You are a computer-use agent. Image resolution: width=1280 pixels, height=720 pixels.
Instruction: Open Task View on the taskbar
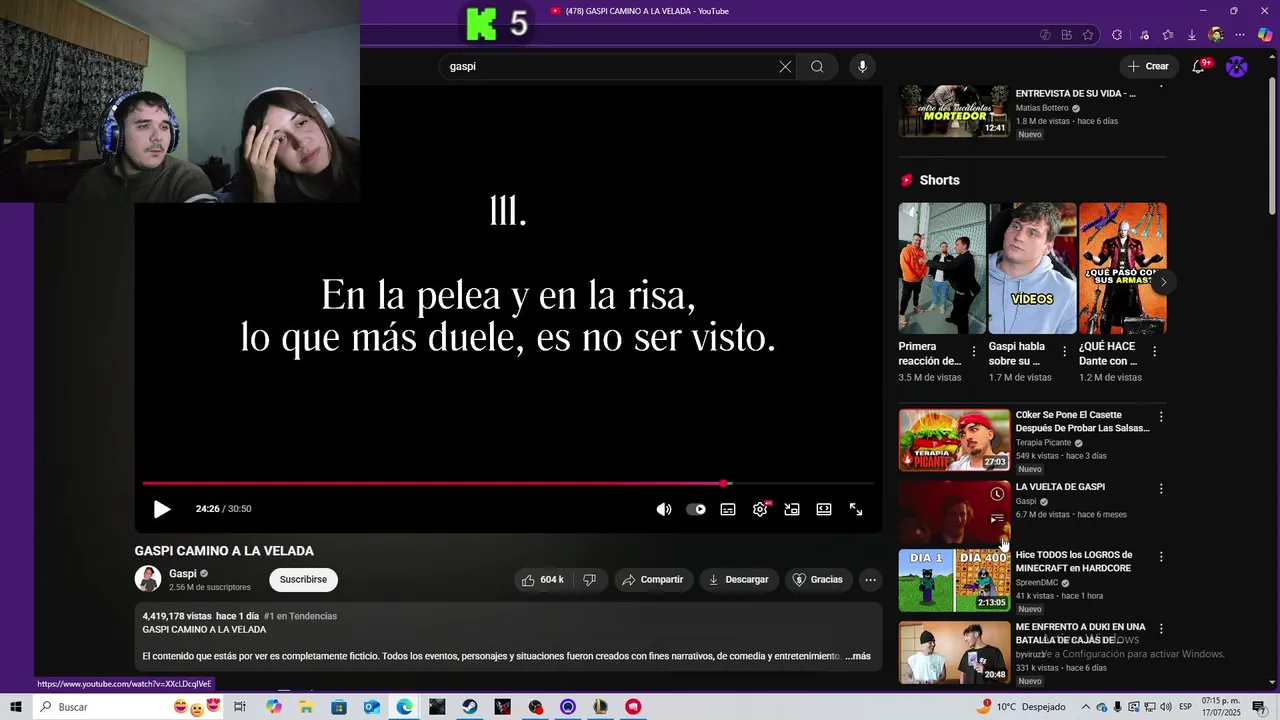(240, 707)
